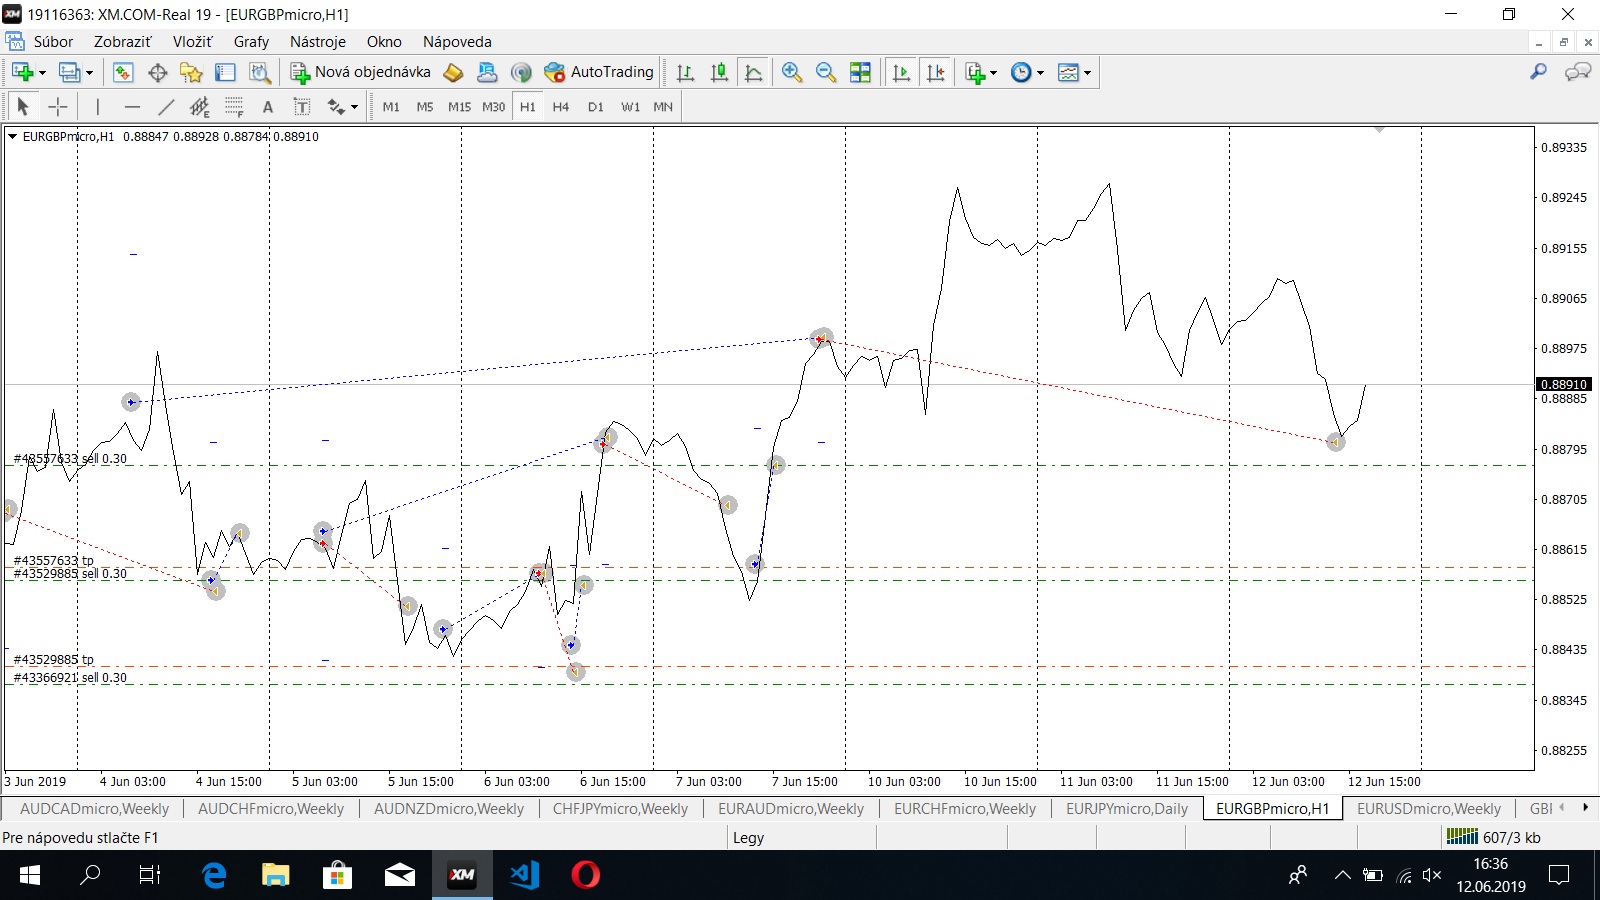Screen dimensions: 1600x900
Task: Open the Market Watch panel icon
Action: pyautogui.click(x=123, y=72)
